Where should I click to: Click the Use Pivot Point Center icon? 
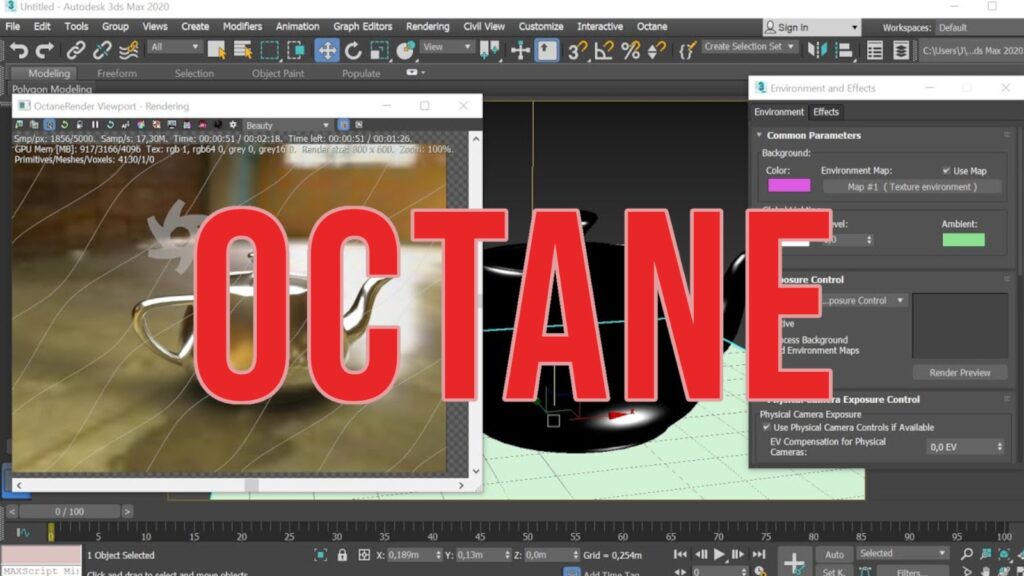pyautogui.click(x=490, y=50)
